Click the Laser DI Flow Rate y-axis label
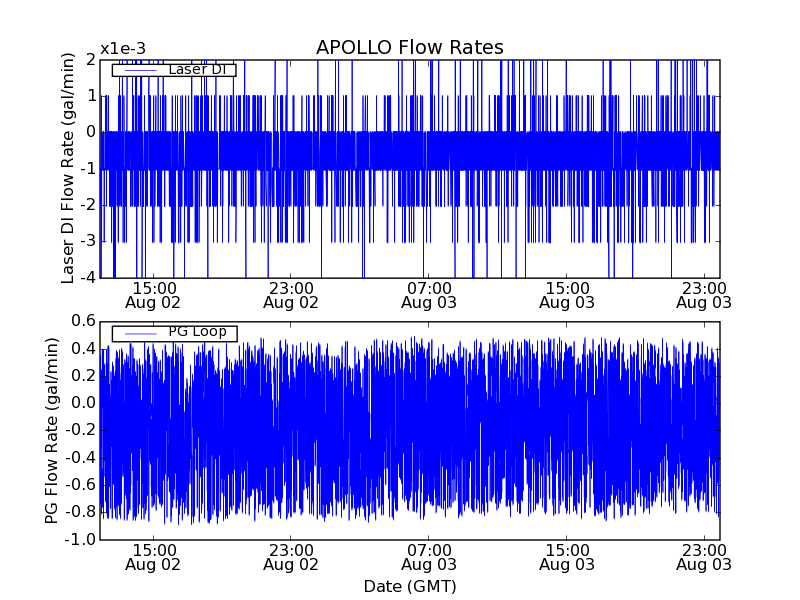The image size is (800, 600). [x=68, y=168]
